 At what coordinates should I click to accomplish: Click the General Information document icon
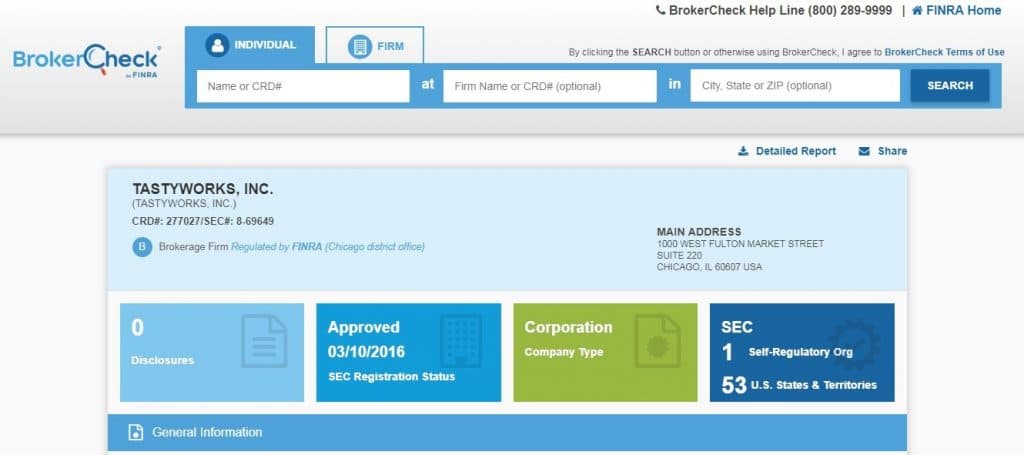[136, 432]
